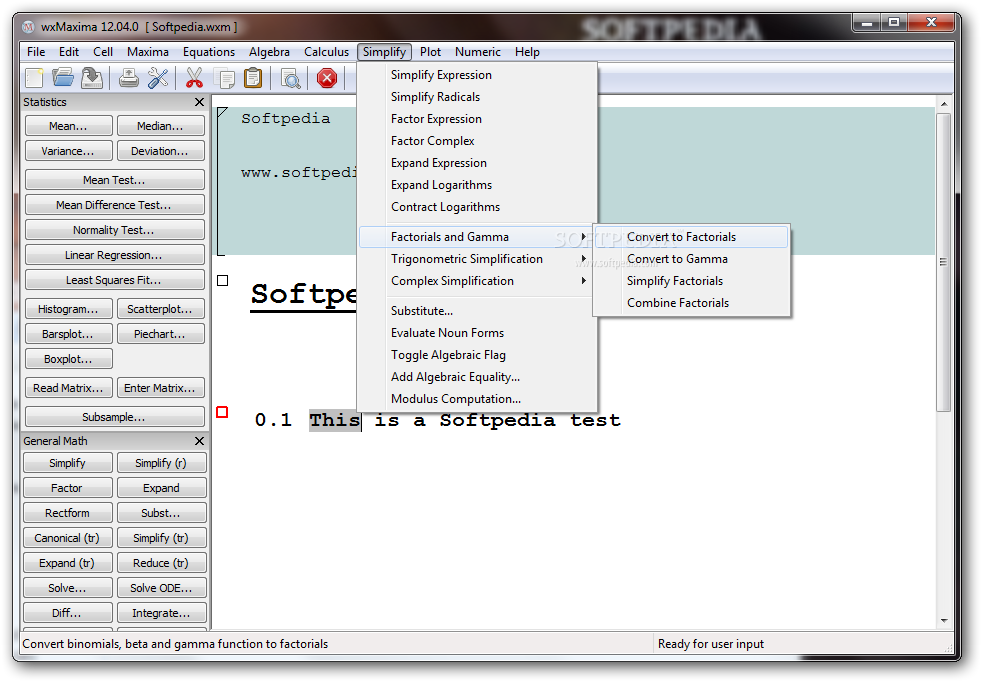Click the Mean... button

point(68,126)
